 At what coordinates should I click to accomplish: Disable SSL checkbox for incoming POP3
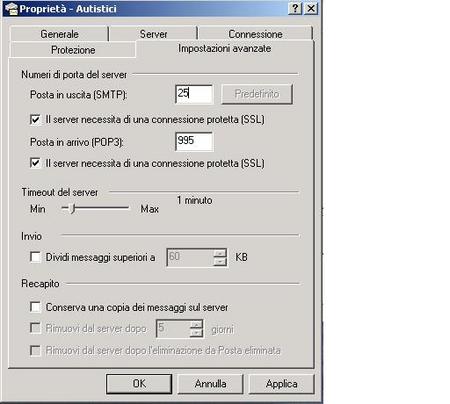35,163
